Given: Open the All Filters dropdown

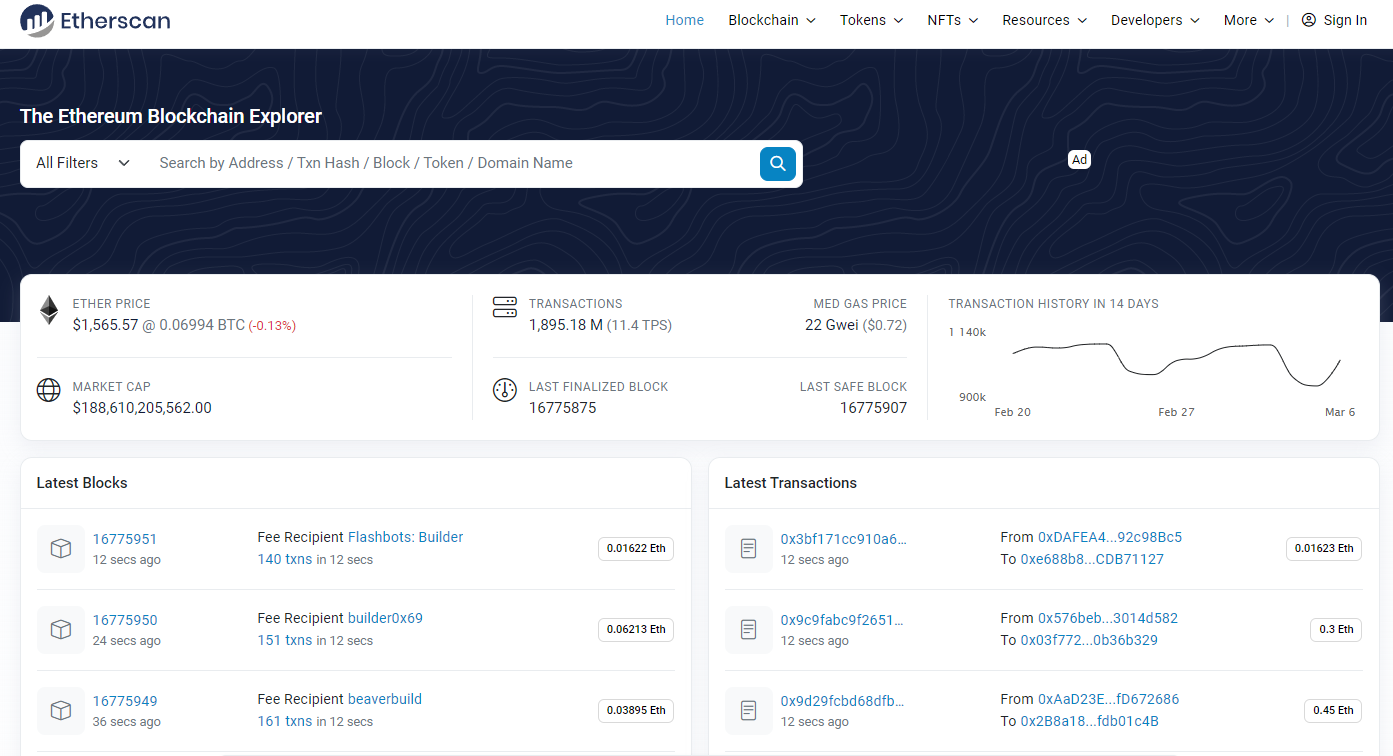Looking at the screenshot, I should pos(83,163).
